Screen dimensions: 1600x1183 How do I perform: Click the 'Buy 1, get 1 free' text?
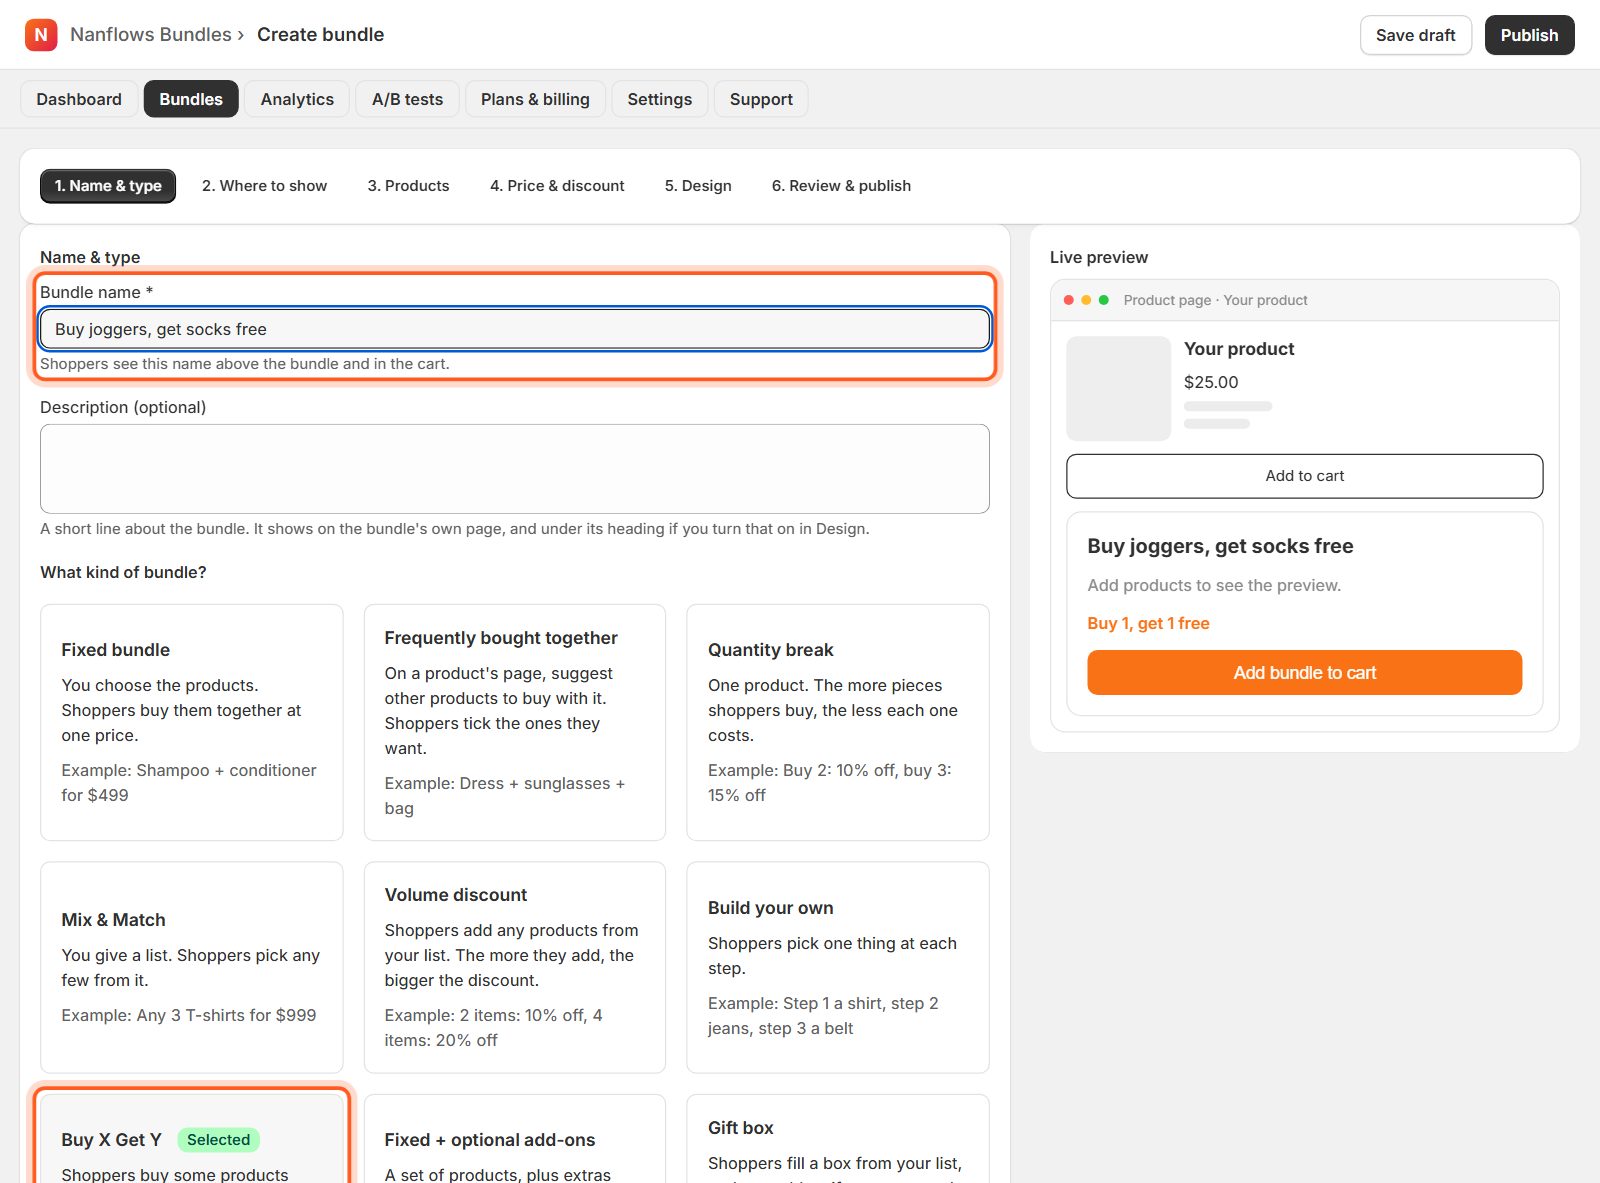pos(1148,623)
